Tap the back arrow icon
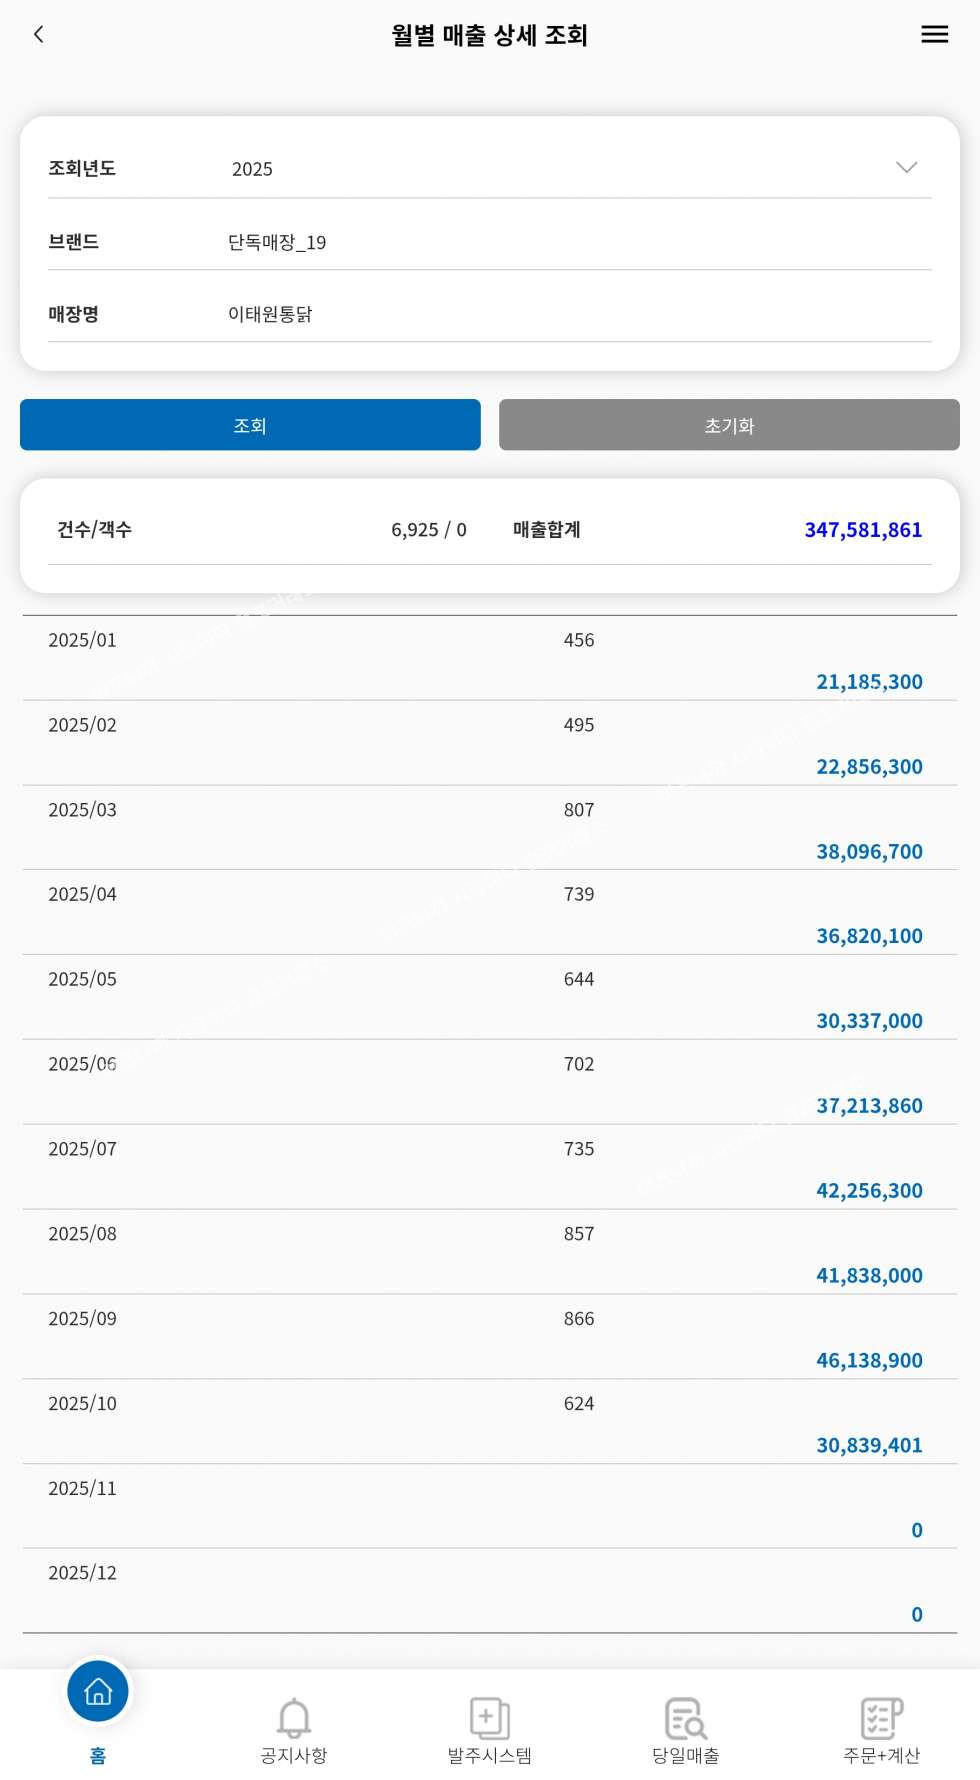980x1780 pixels. 39,35
